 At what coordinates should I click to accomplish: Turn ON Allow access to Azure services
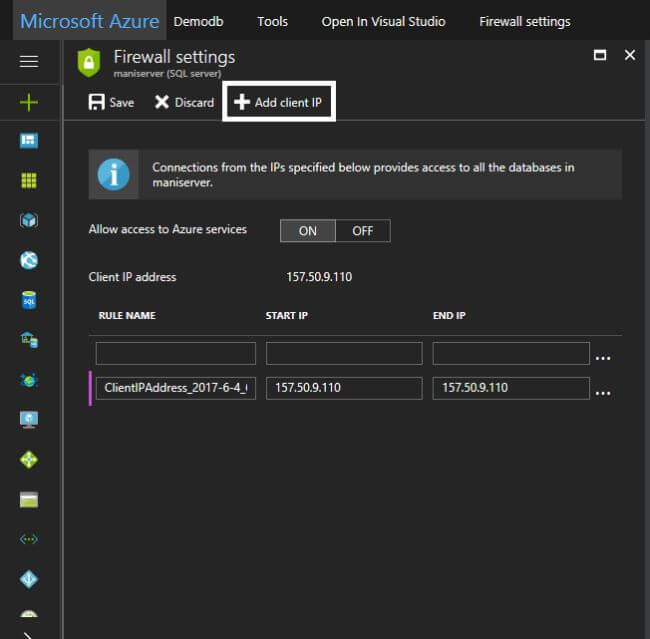308,231
